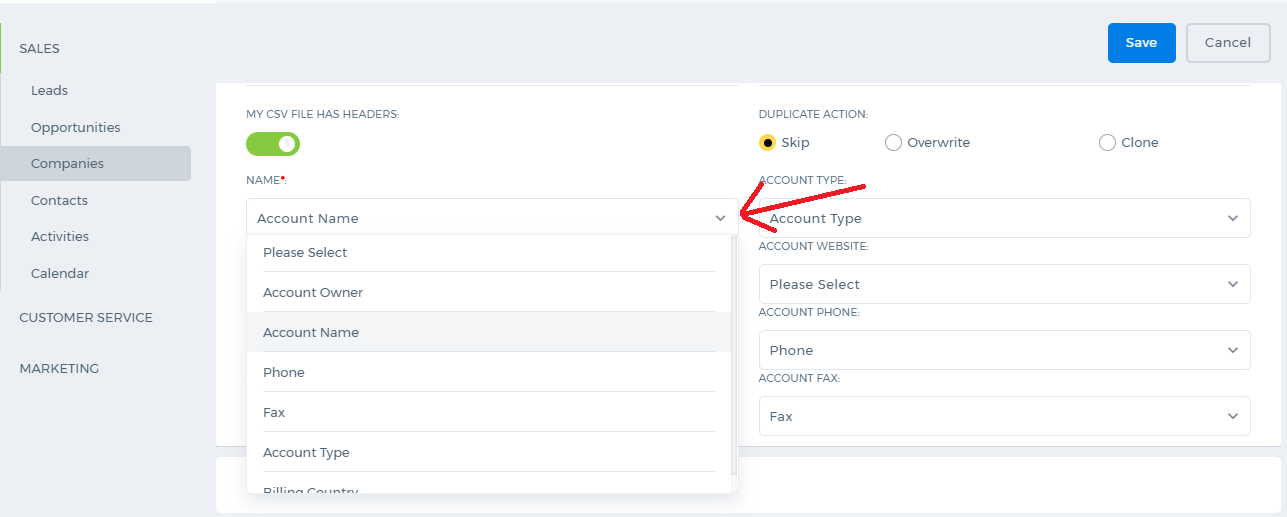This screenshot has height=517, width=1287.
Task: Open the Account Fax dropdown
Action: (1004, 416)
